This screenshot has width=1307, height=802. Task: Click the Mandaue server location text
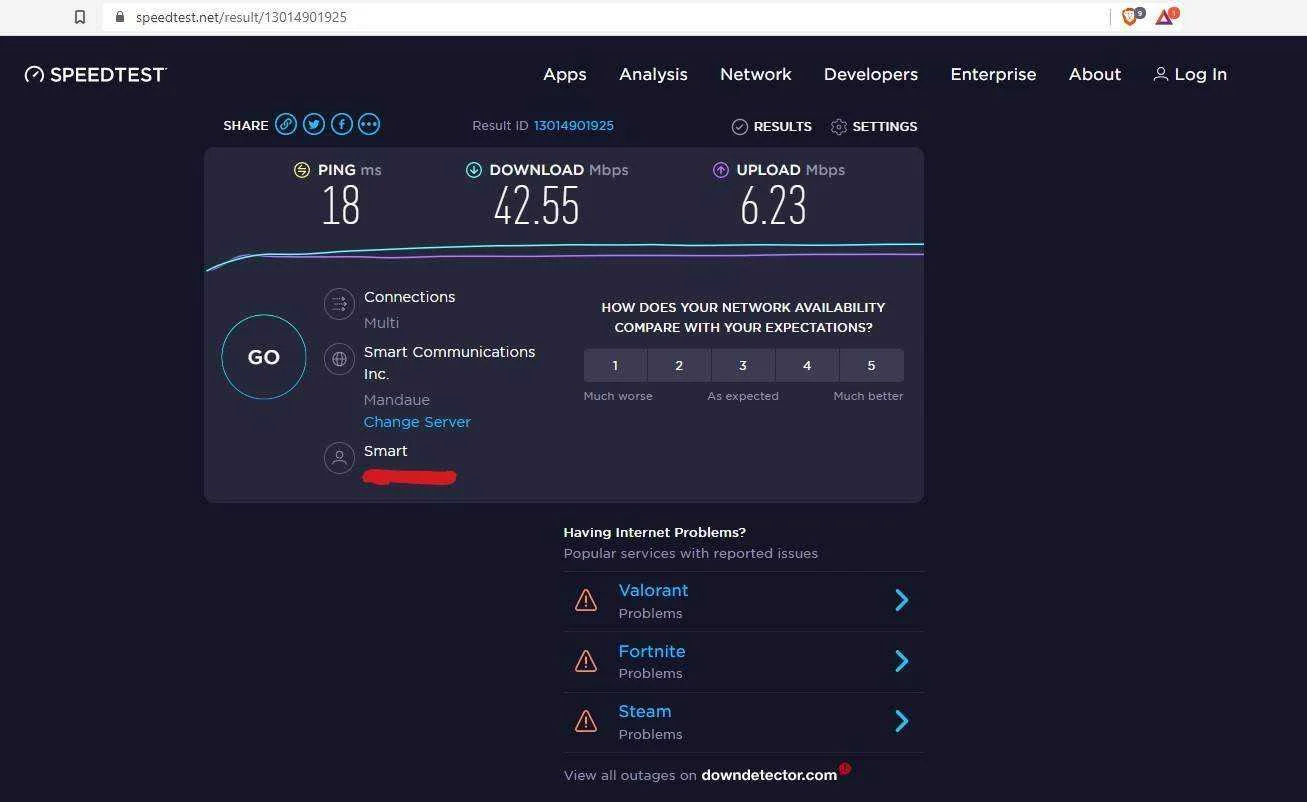[397, 400]
